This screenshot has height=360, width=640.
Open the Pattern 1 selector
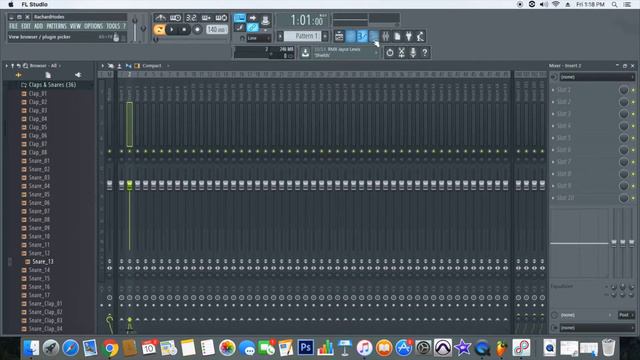[x=302, y=36]
